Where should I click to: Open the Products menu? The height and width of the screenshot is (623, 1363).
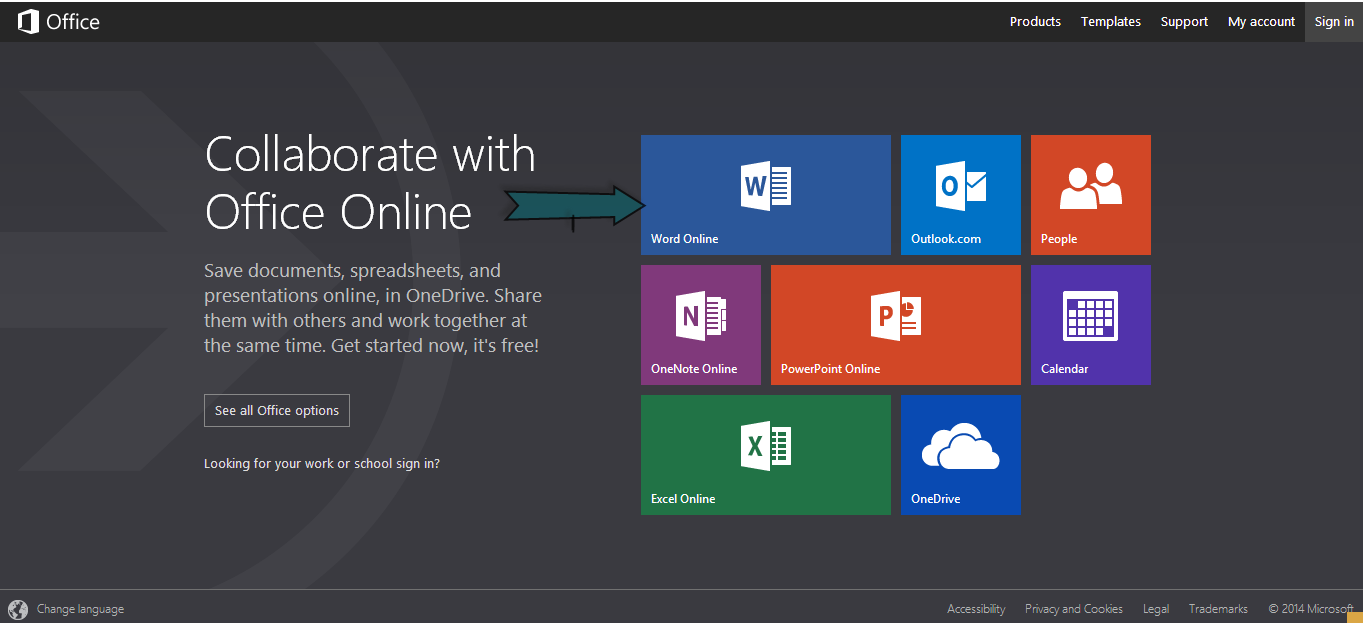[x=1035, y=21]
